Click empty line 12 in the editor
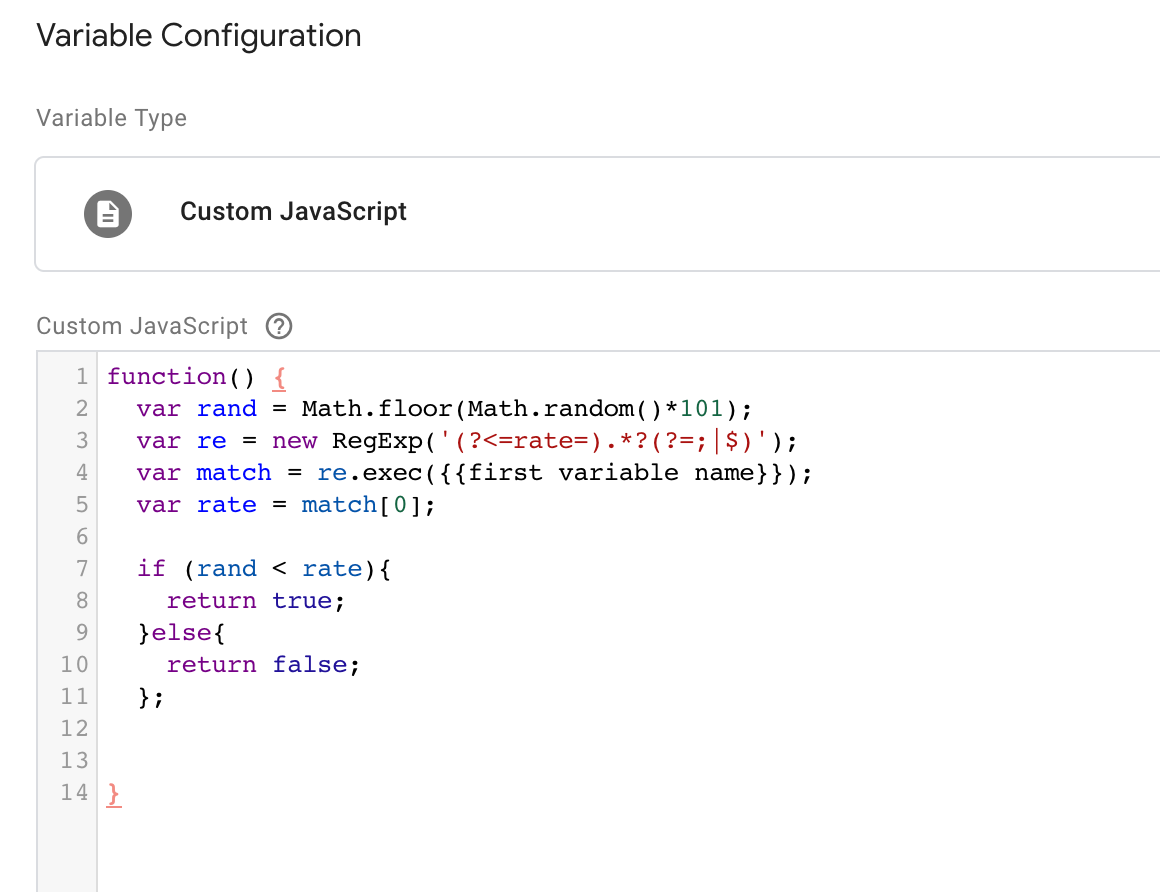Viewport: 1160px width, 892px height. [400, 729]
